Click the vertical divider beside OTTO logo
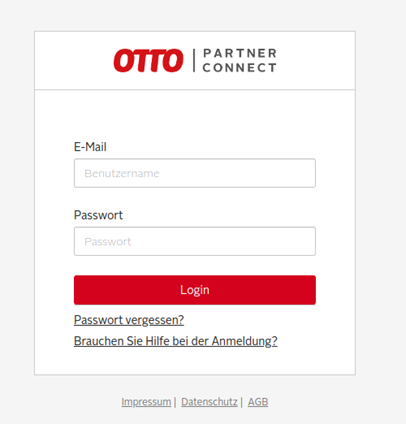Screen dimensions: 406x424 (194, 60)
